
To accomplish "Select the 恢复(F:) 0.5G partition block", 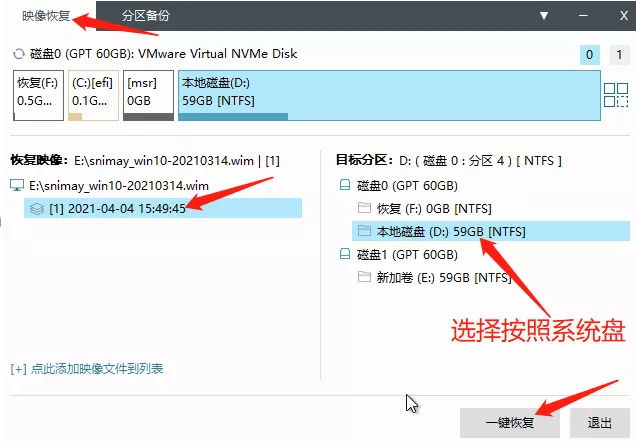I will [x=37, y=95].
